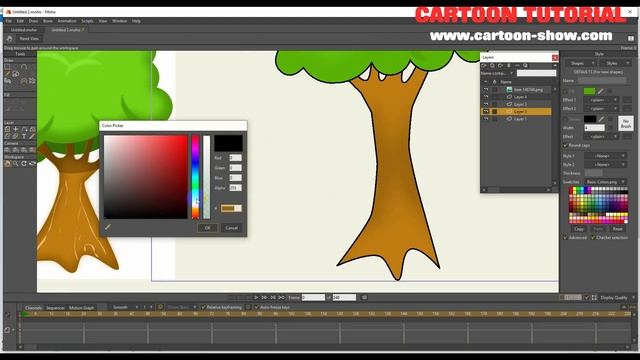Open the Display Quality dropdown
Viewport: 640px width, 360px height.
click(x=616, y=298)
